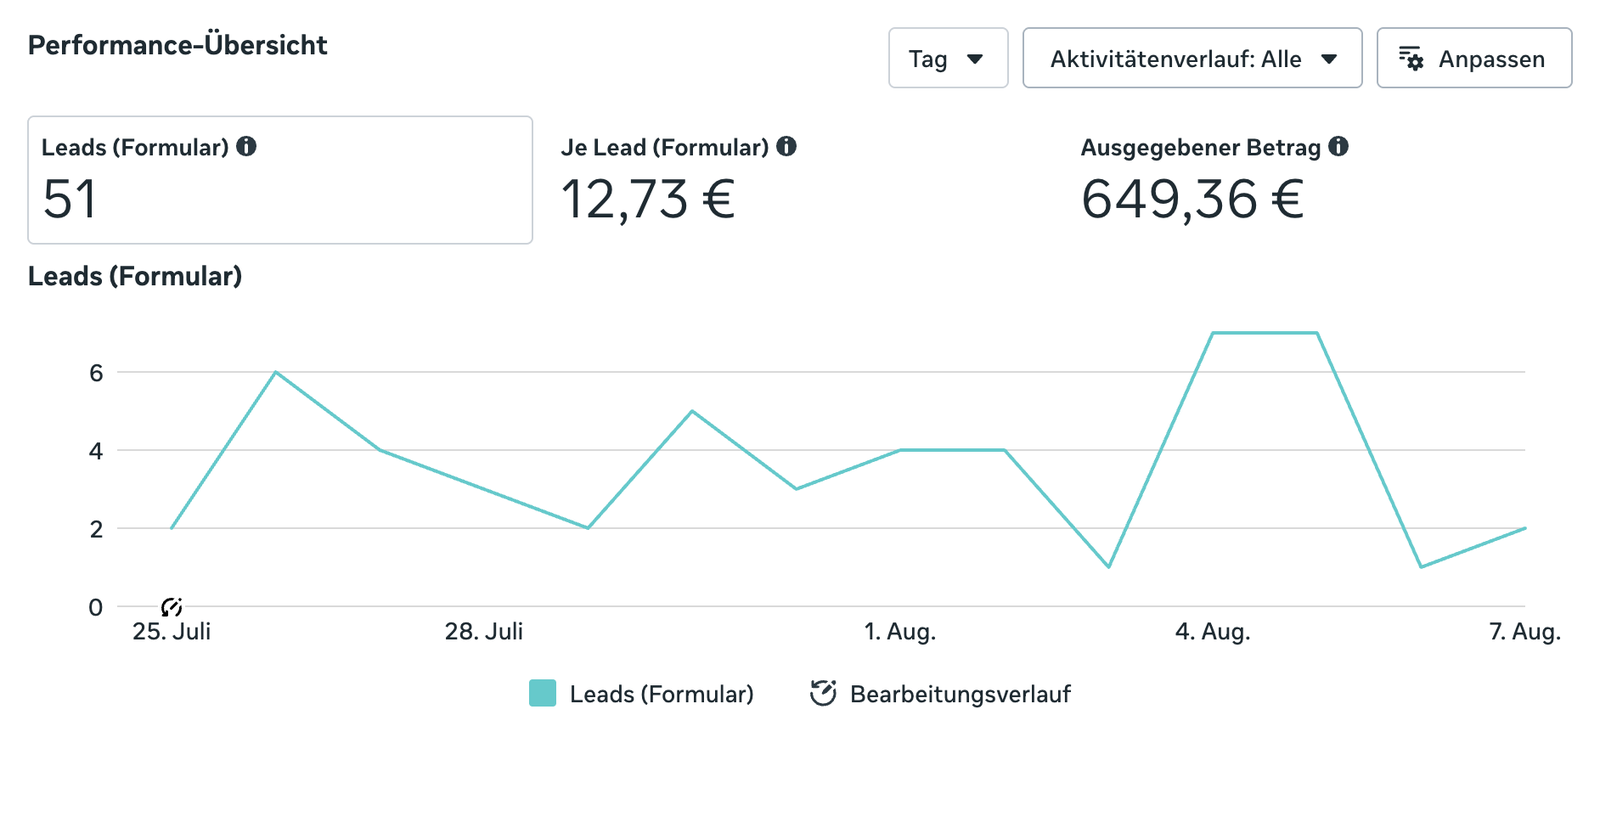The height and width of the screenshot is (839, 1600).
Task: Click the Performance-Übersicht heading
Action: [x=178, y=45]
